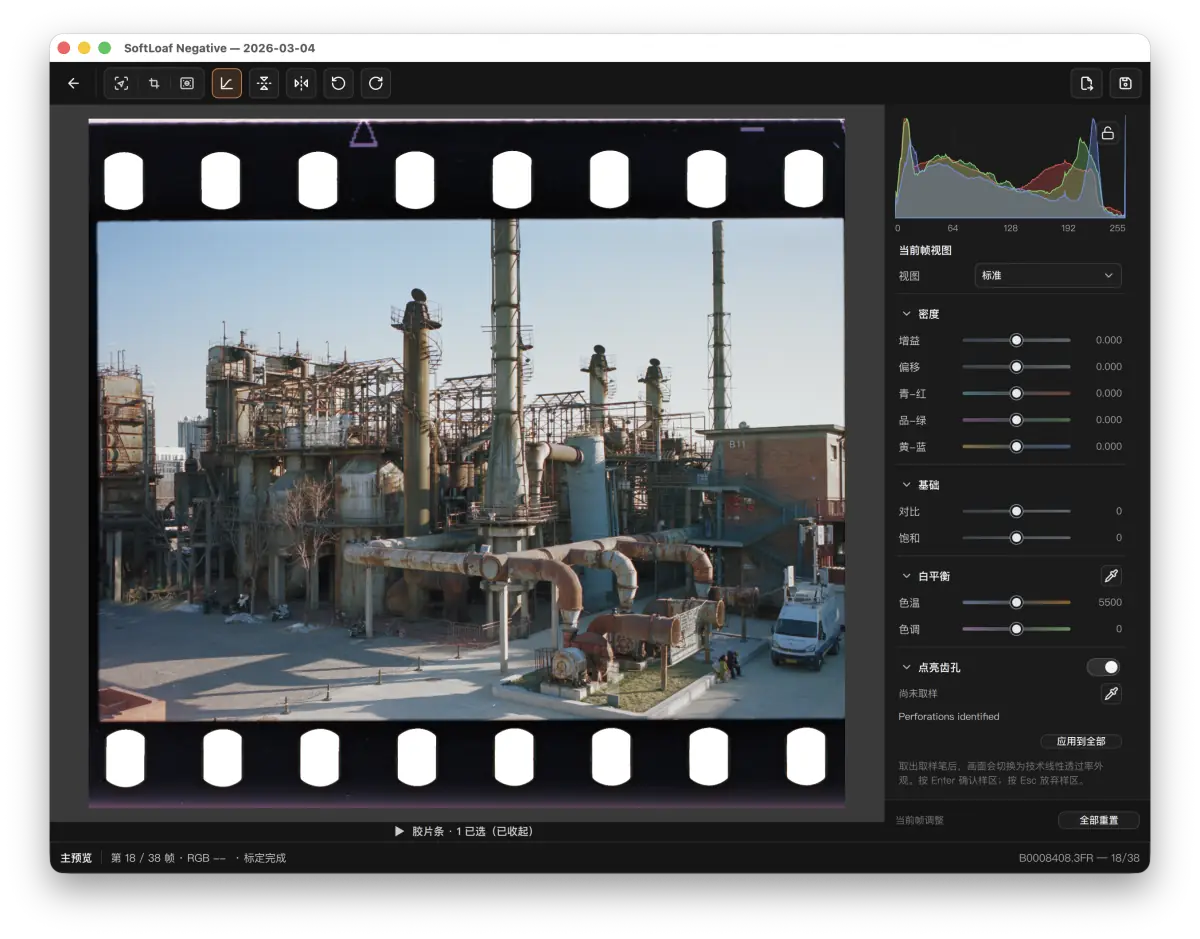Pick white balance with 白平衡 eyedropper
The width and height of the screenshot is (1200, 939).
[x=1110, y=576]
